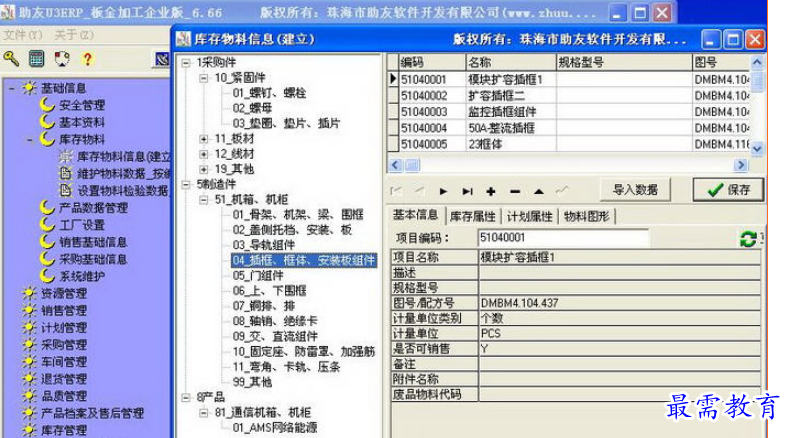Click green refresh icon beside 项目编码
The width and height of the screenshot is (788, 438).
click(x=748, y=239)
